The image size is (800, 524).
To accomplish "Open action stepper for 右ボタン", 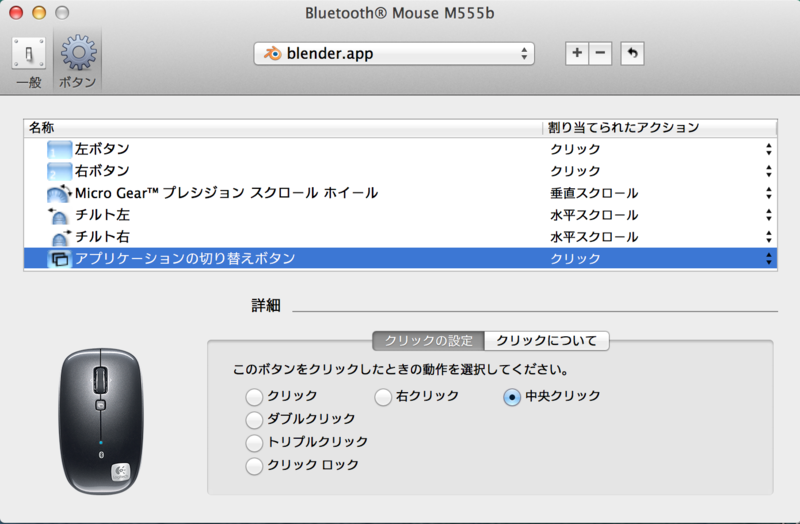I will click(x=768, y=171).
